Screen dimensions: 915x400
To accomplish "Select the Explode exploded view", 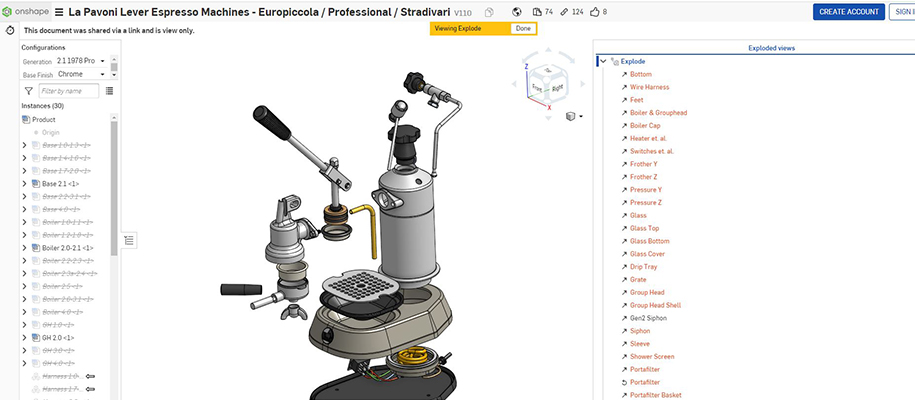I will (x=633, y=61).
